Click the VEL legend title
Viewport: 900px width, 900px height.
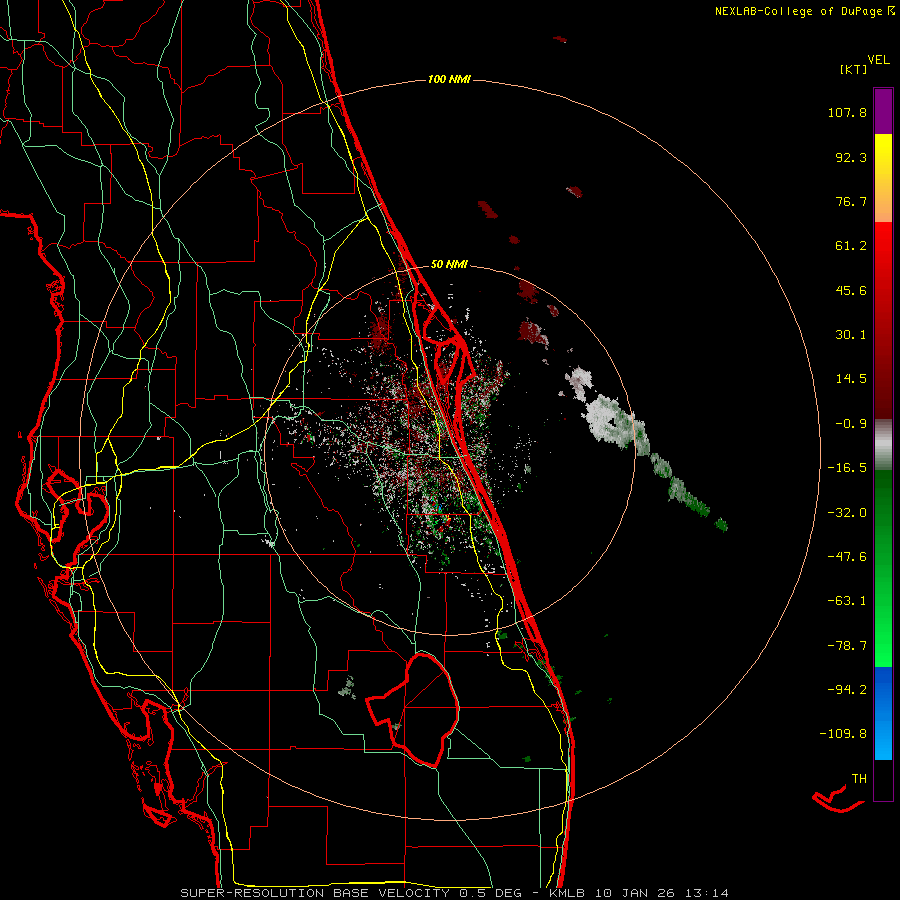pyautogui.click(x=878, y=60)
